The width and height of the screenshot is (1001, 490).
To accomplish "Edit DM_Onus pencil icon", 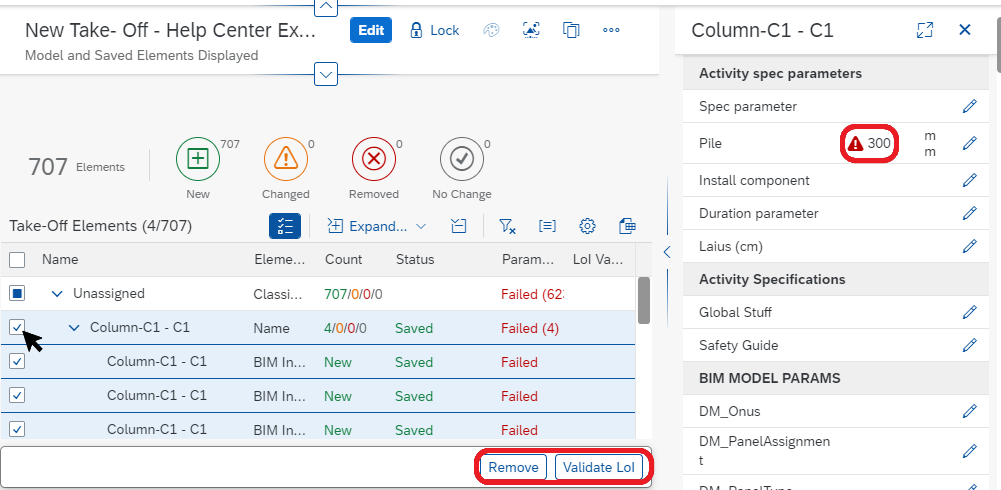I will [969, 411].
